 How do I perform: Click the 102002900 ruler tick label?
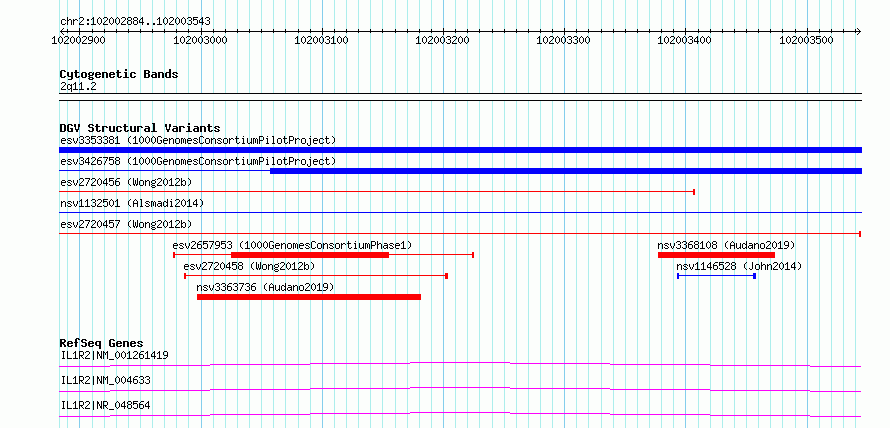[78, 40]
